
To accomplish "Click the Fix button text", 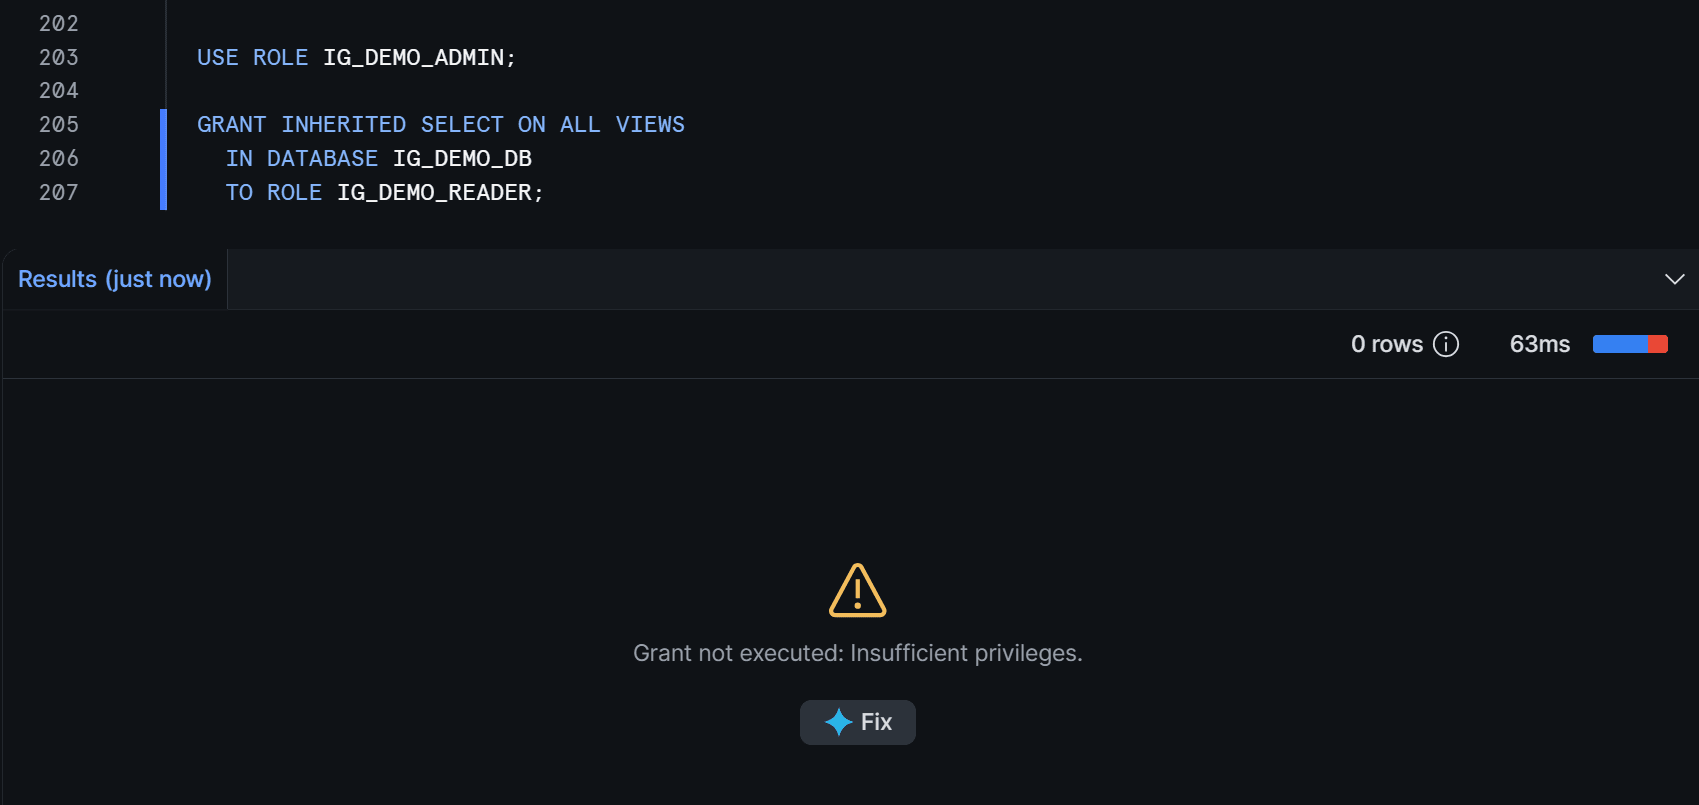I will (876, 722).
